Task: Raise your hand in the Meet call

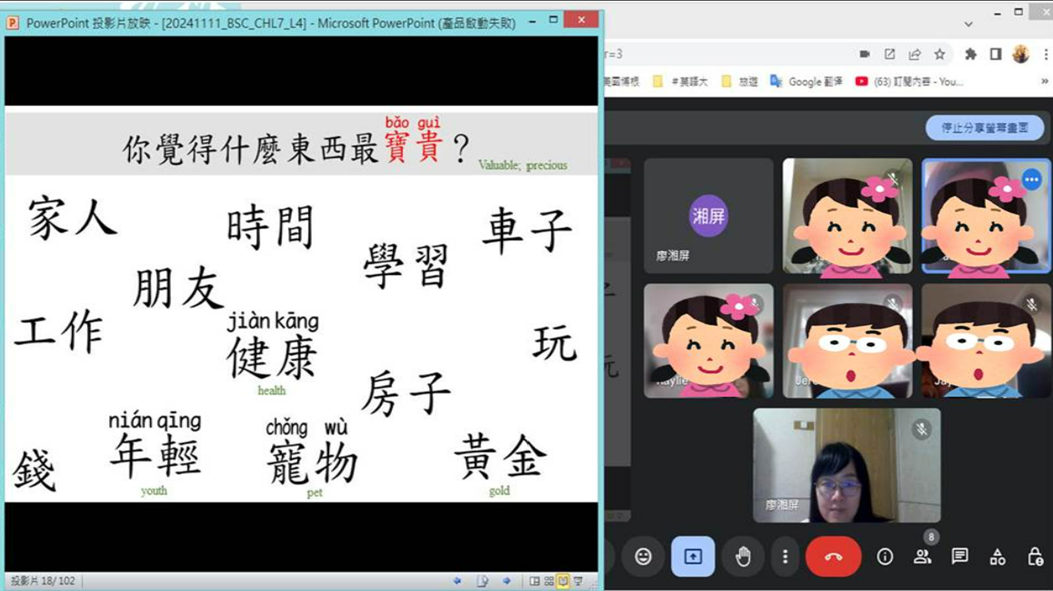Action: [744, 556]
